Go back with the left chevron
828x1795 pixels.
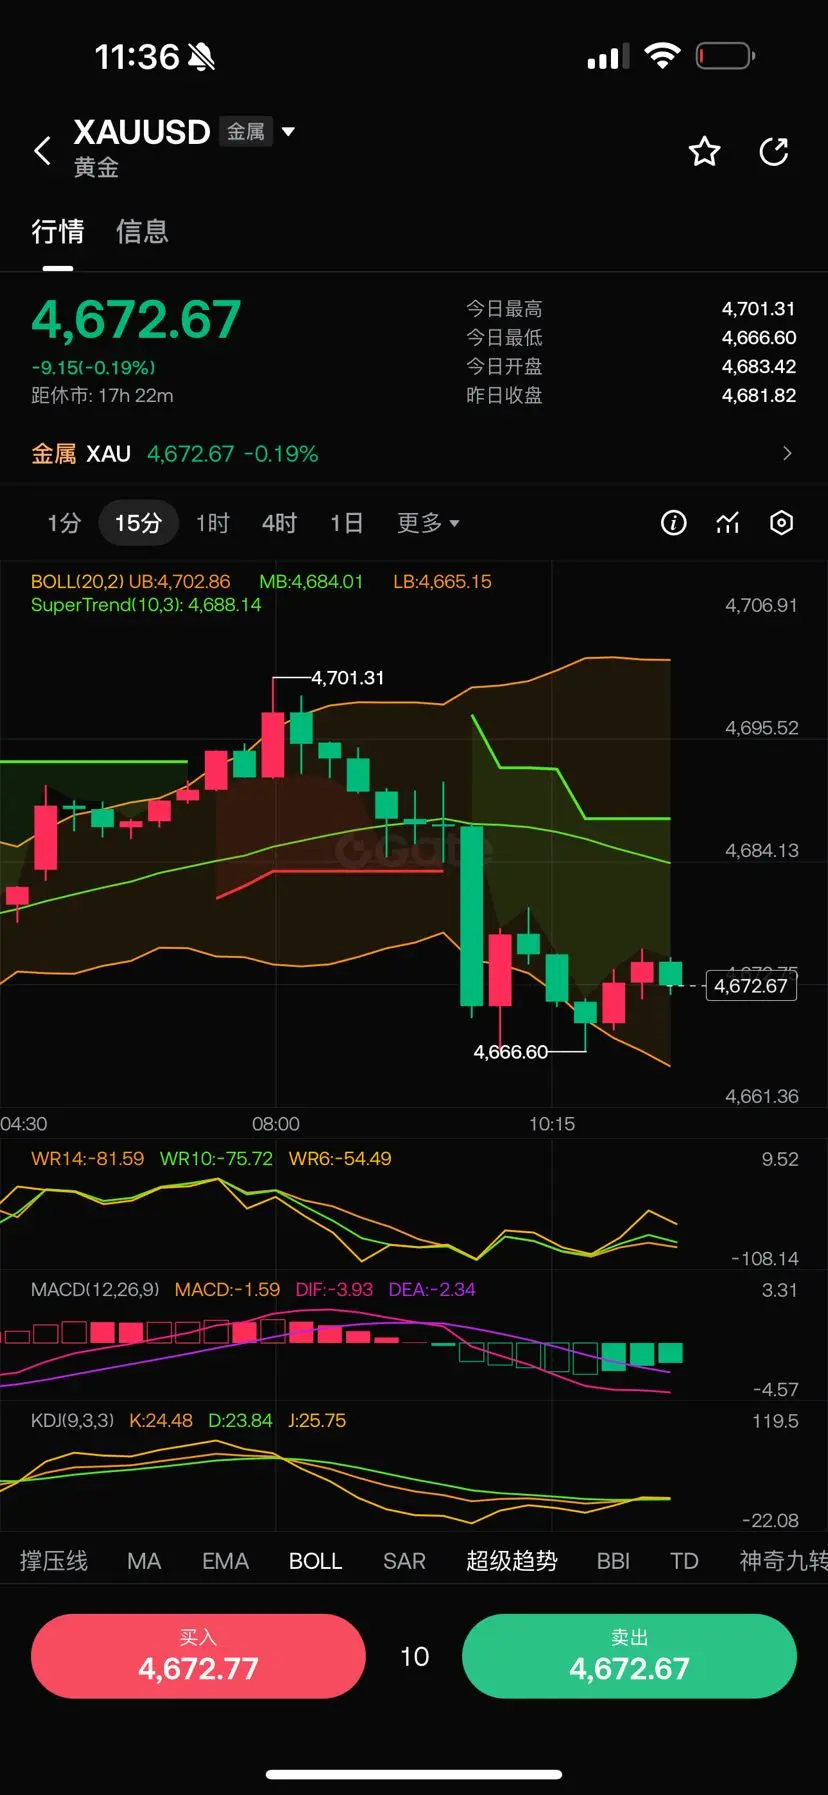tap(42, 151)
